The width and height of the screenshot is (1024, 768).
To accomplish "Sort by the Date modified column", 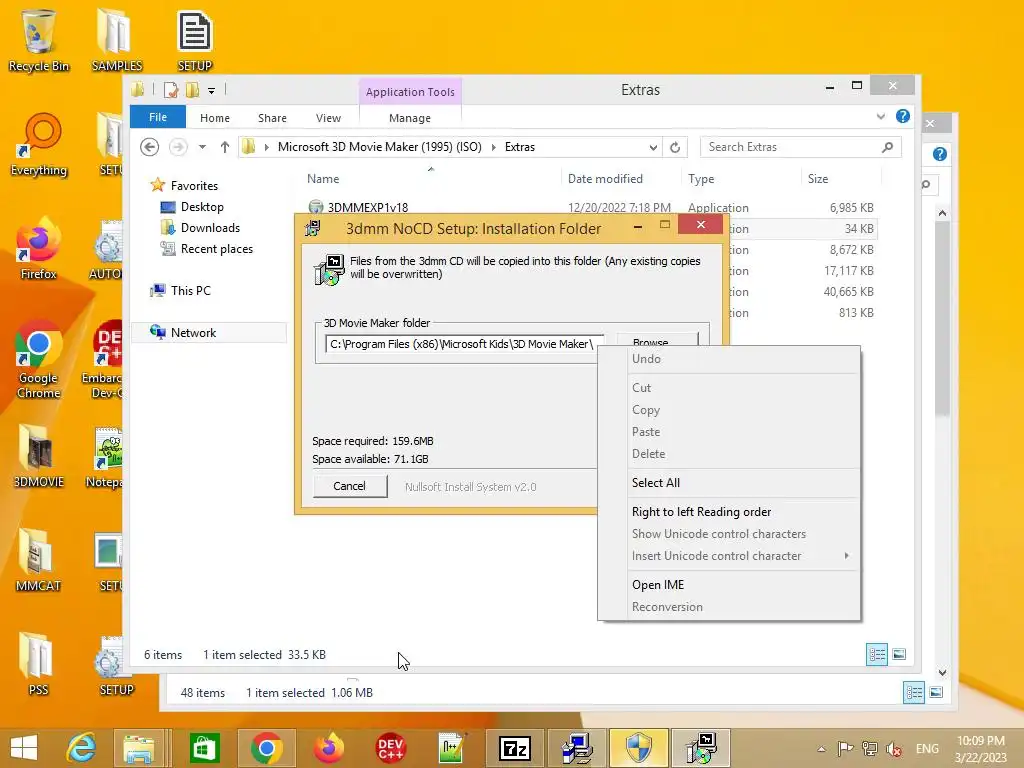I will (x=605, y=179).
